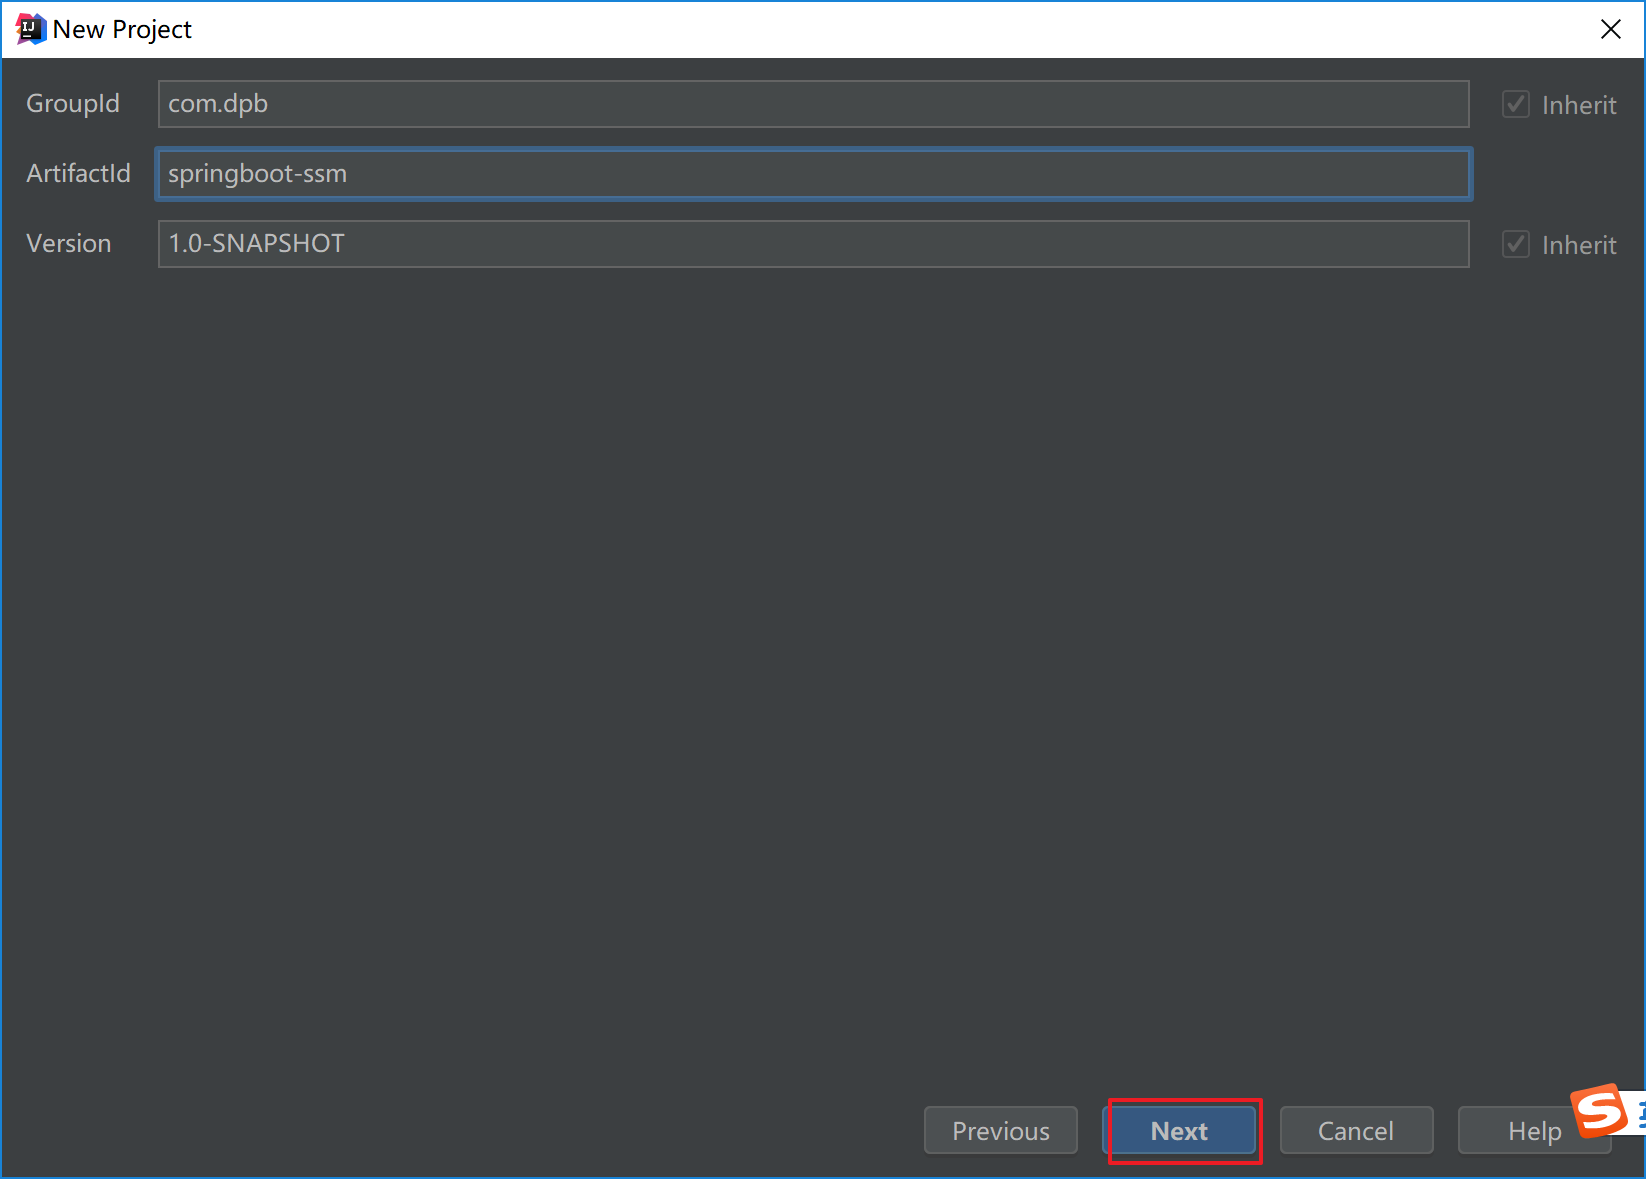Click the GroupId input field

coord(813,104)
